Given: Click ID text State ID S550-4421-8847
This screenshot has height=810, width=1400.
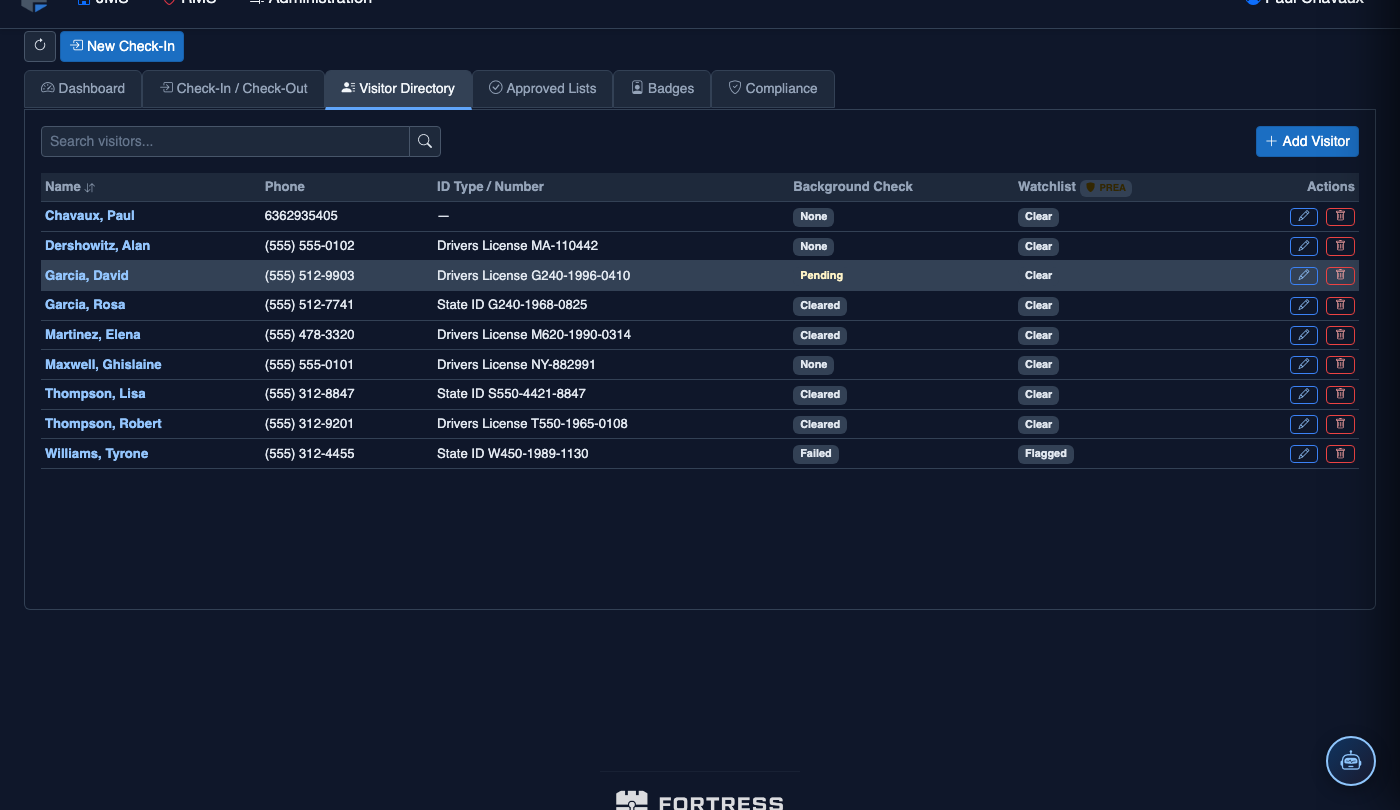Looking at the screenshot, I should pos(511,394).
